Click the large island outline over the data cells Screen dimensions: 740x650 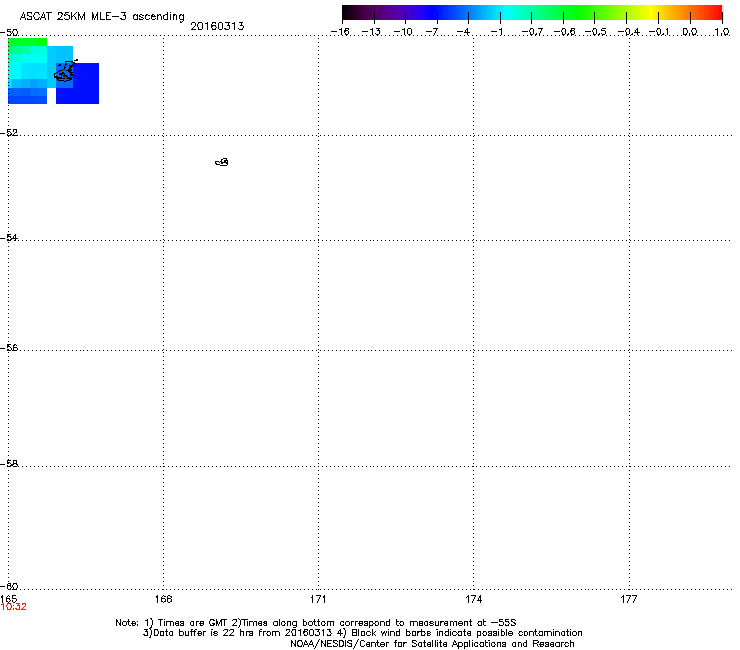point(65,71)
